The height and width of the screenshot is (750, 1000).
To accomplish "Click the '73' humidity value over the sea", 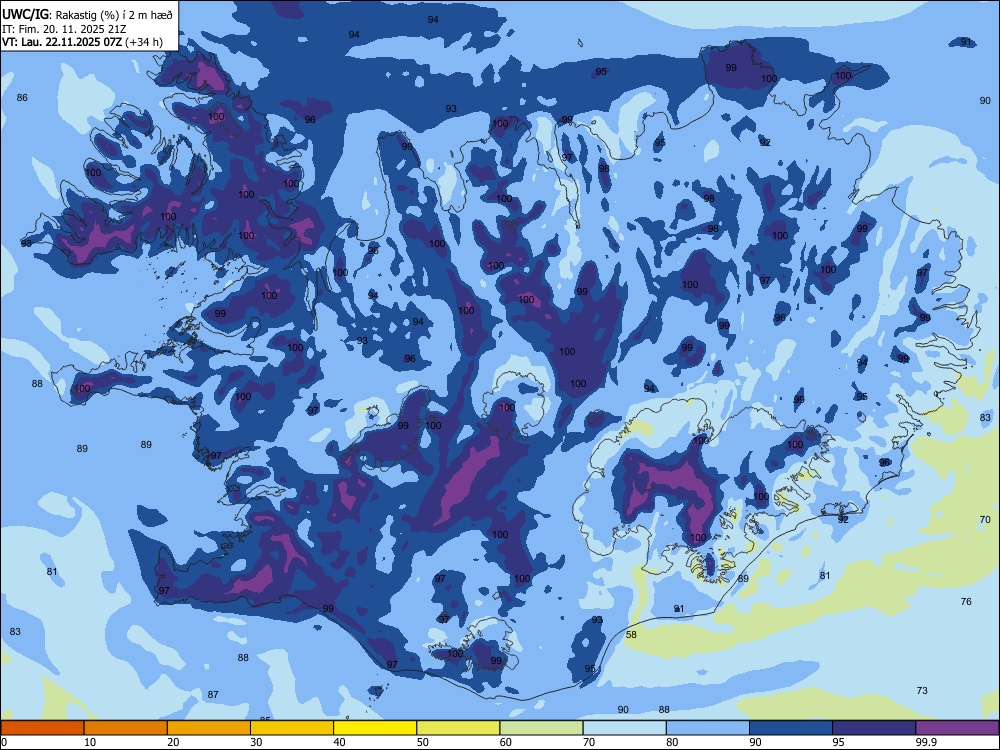I will click(922, 691).
